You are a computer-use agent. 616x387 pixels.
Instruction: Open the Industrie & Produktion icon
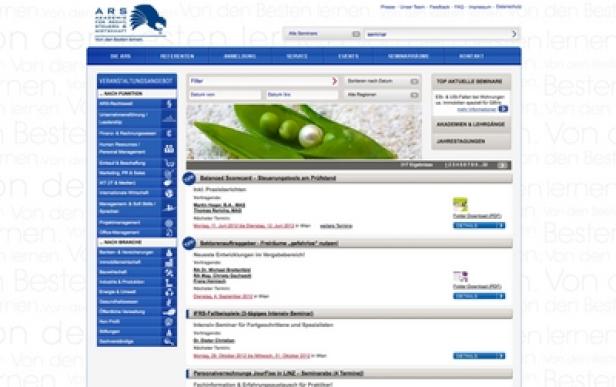coord(169,282)
